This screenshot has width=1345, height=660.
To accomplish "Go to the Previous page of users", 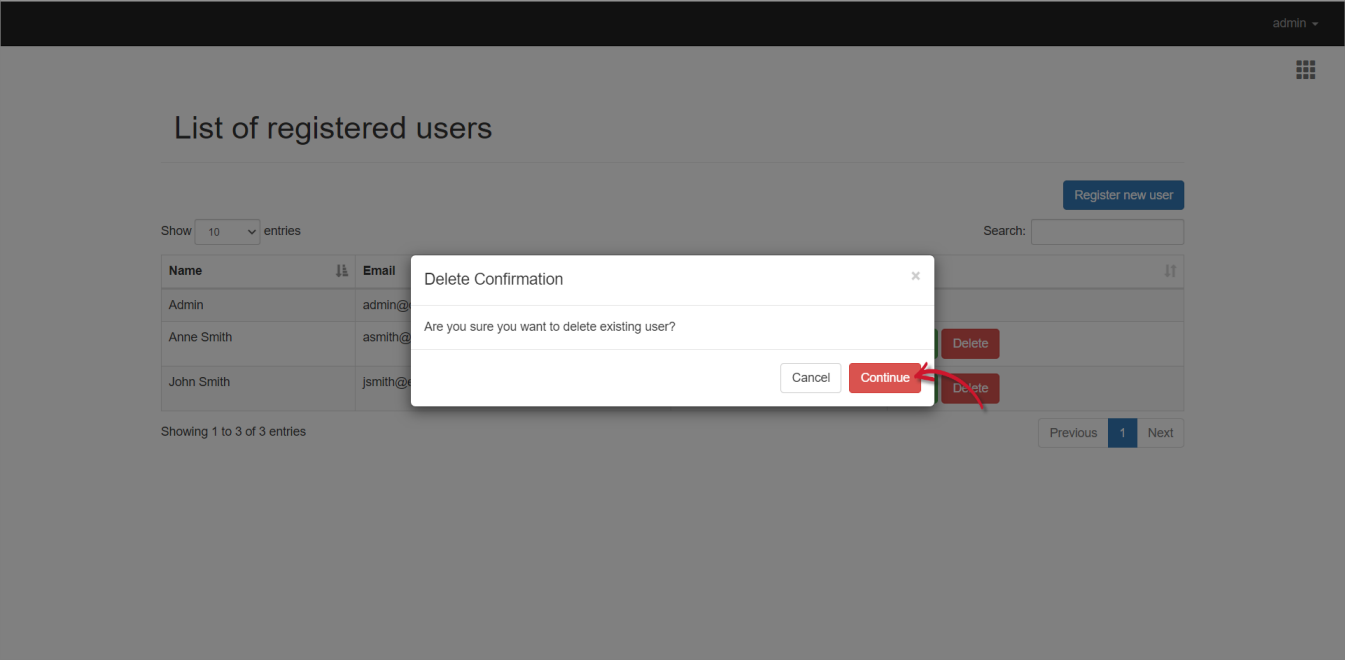I will point(1072,432).
